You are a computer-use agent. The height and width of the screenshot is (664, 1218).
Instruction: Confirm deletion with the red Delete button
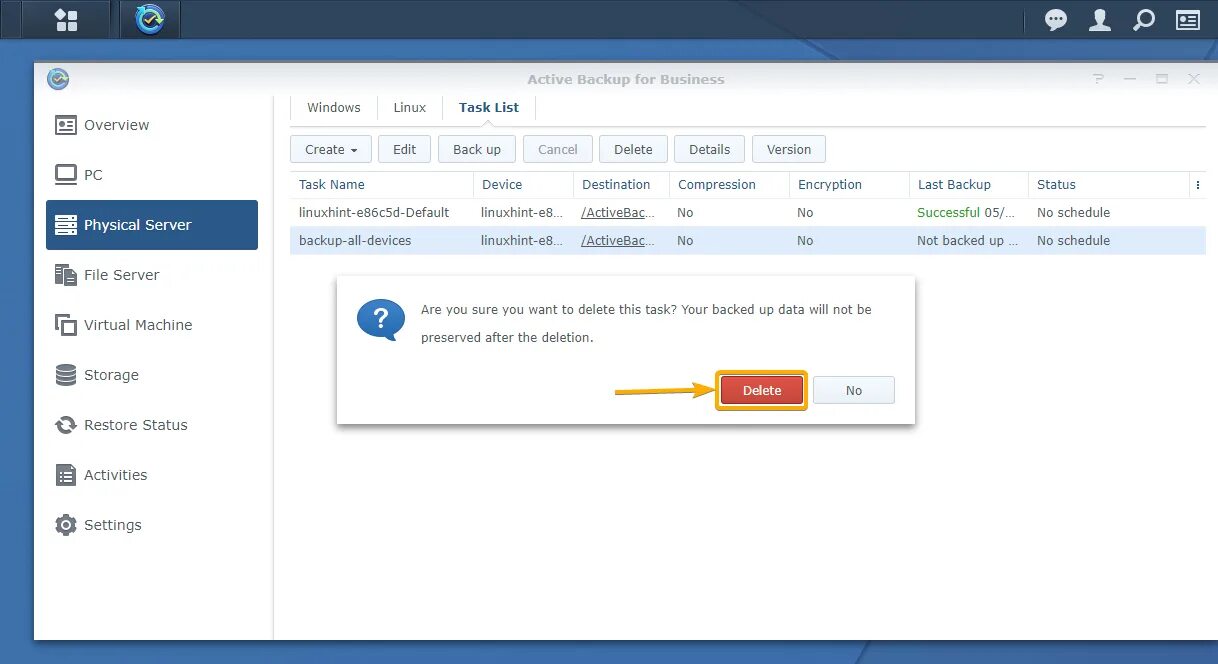pos(762,390)
